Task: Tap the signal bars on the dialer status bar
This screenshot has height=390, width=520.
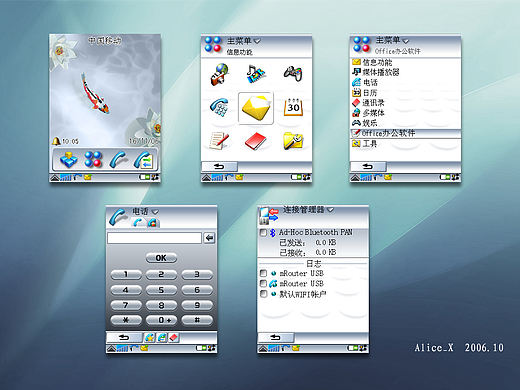Action: 123,348
